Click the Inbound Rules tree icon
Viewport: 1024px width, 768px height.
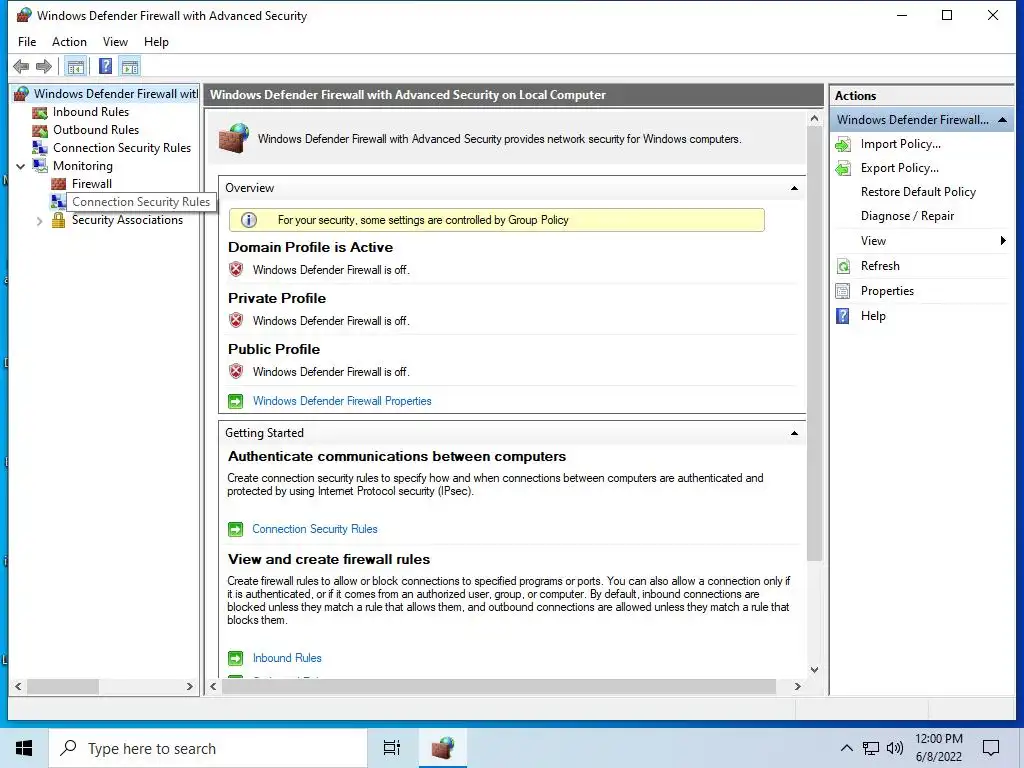[40, 112]
